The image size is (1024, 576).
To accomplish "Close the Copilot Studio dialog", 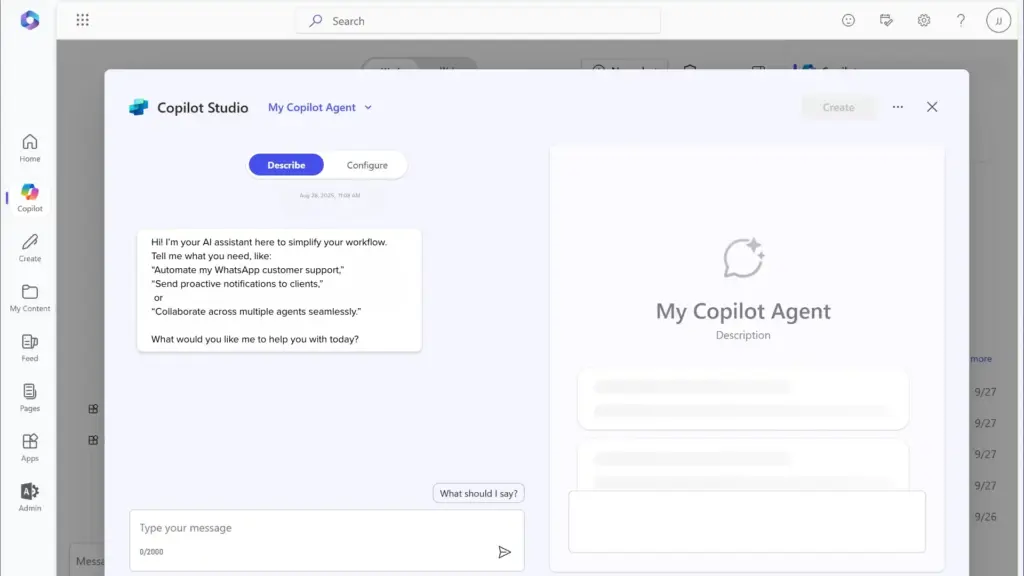I will [932, 107].
